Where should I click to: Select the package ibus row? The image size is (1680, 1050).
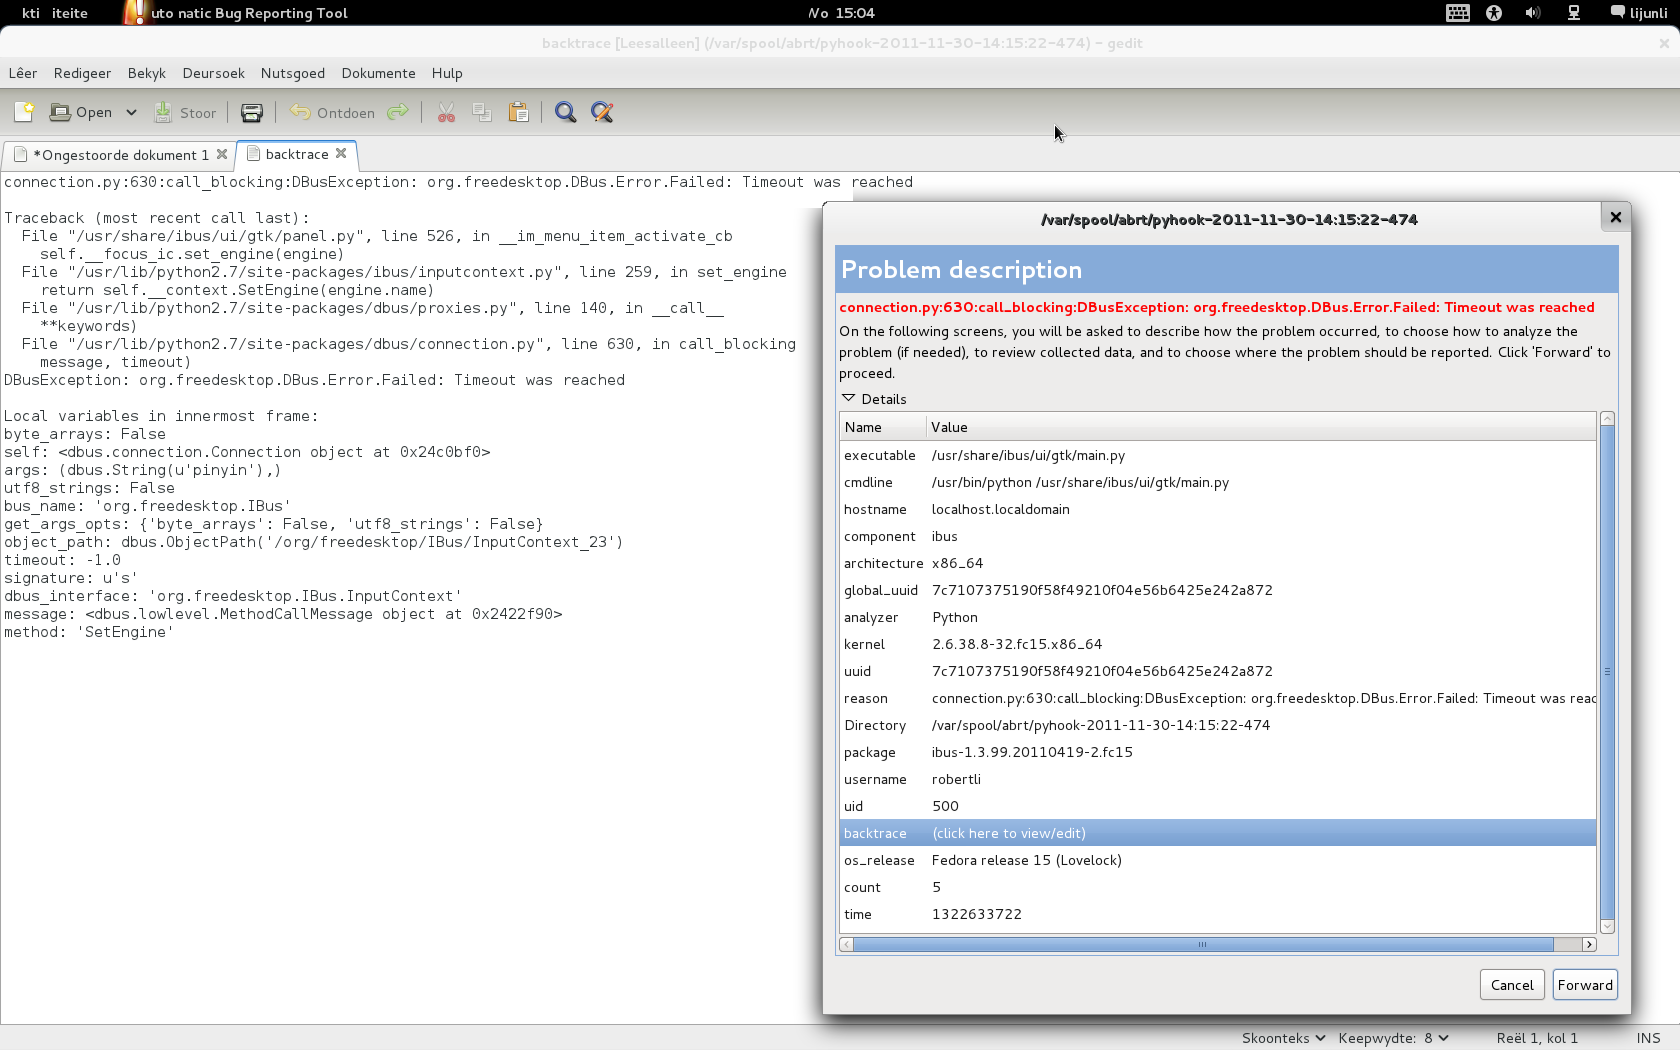[x=1217, y=752]
